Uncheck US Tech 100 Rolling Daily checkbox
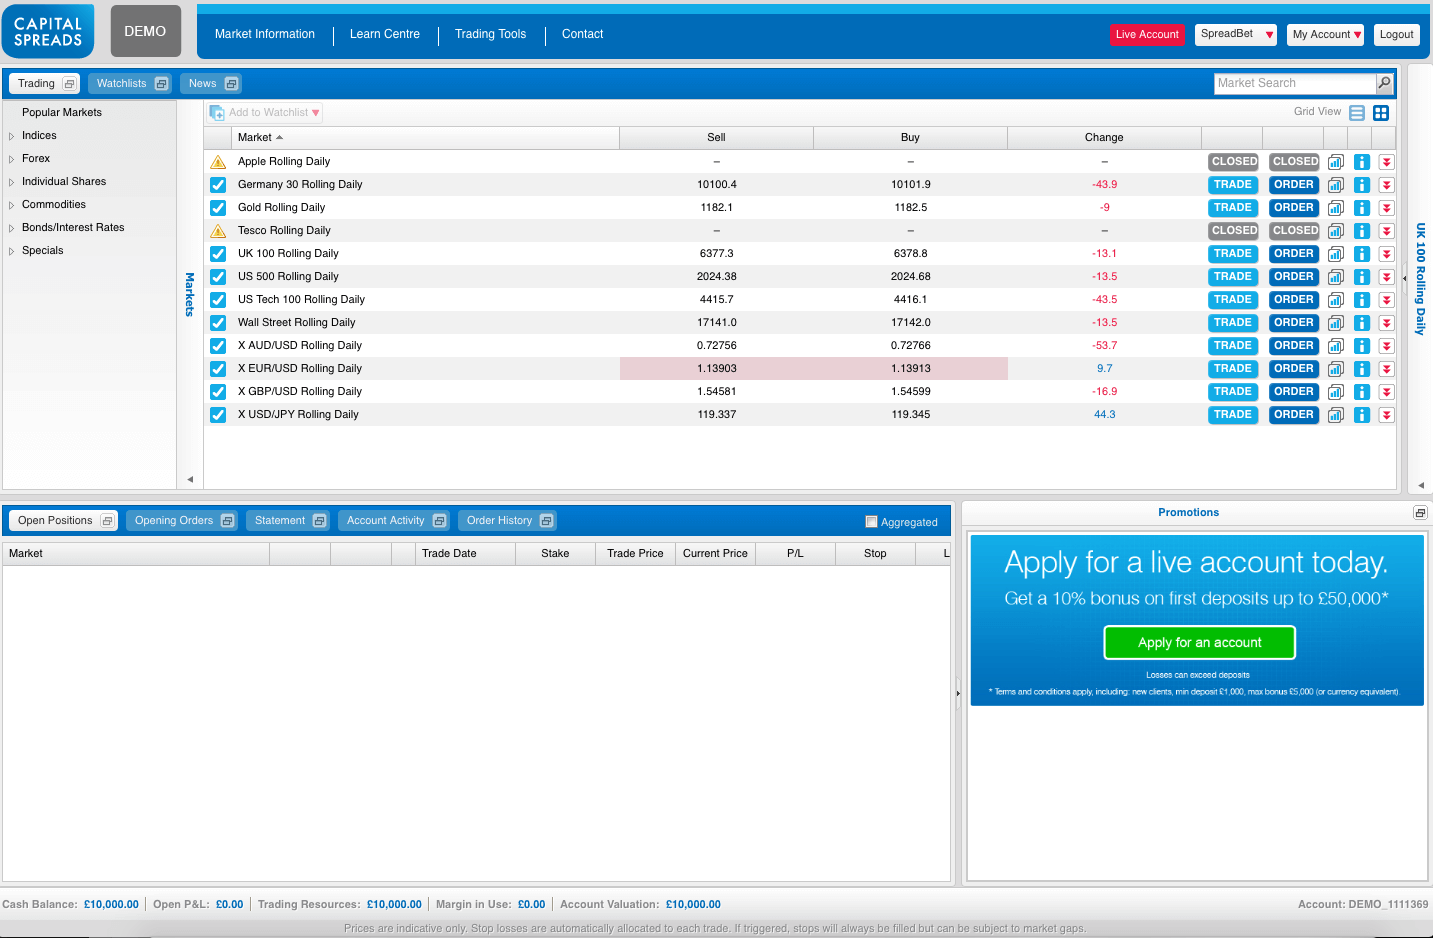The height and width of the screenshot is (938, 1433). point(218,300)
